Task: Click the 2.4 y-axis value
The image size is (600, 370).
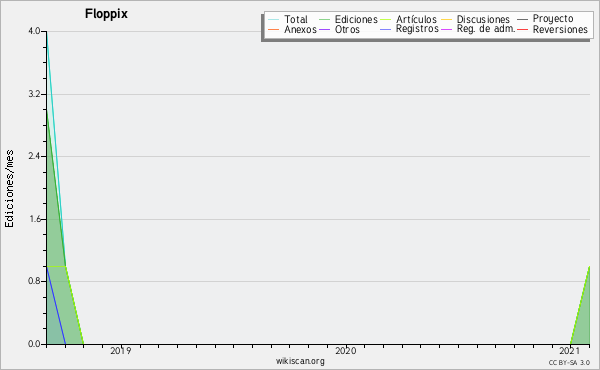Action: point(34,156)
